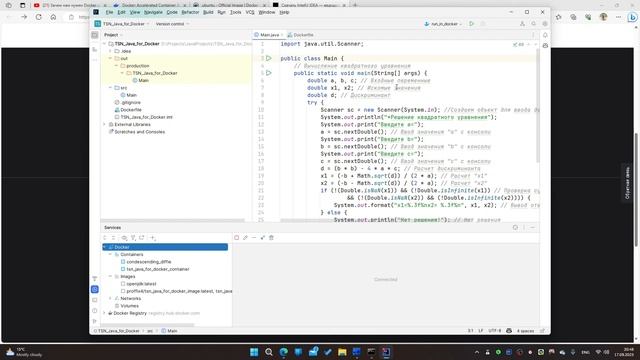640x360 pixels.
Task: Click the run gutter arrow beside class Main
Action: pos(269,58)
